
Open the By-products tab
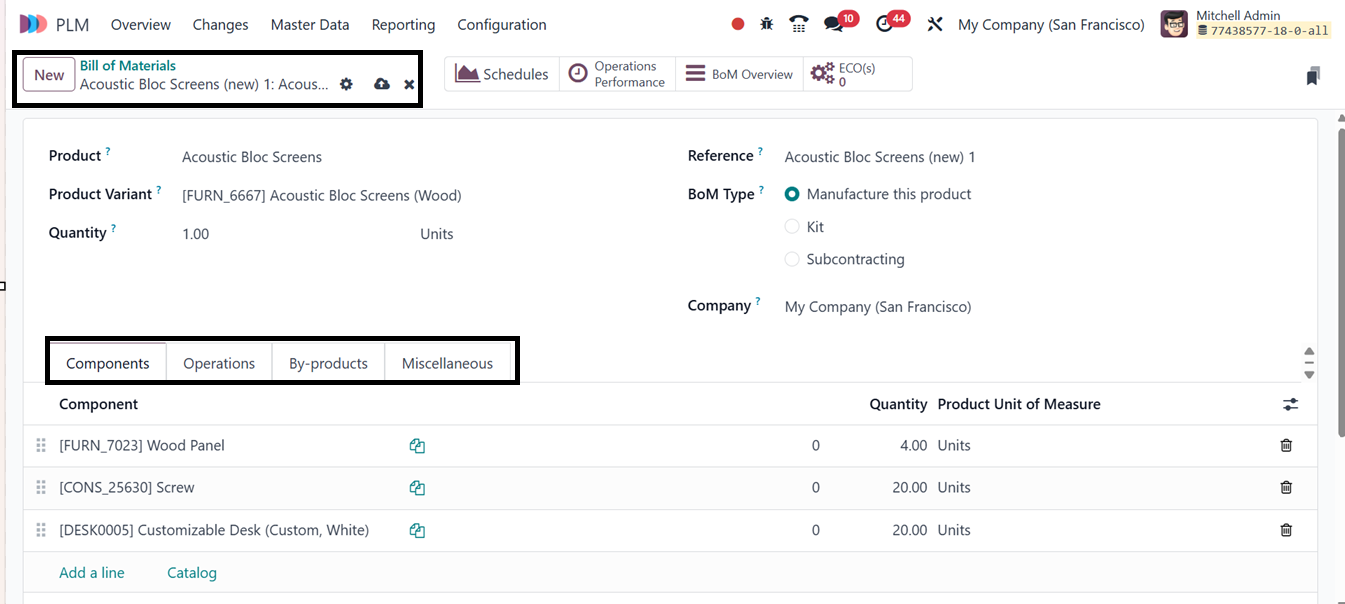(x=328, y=363)
